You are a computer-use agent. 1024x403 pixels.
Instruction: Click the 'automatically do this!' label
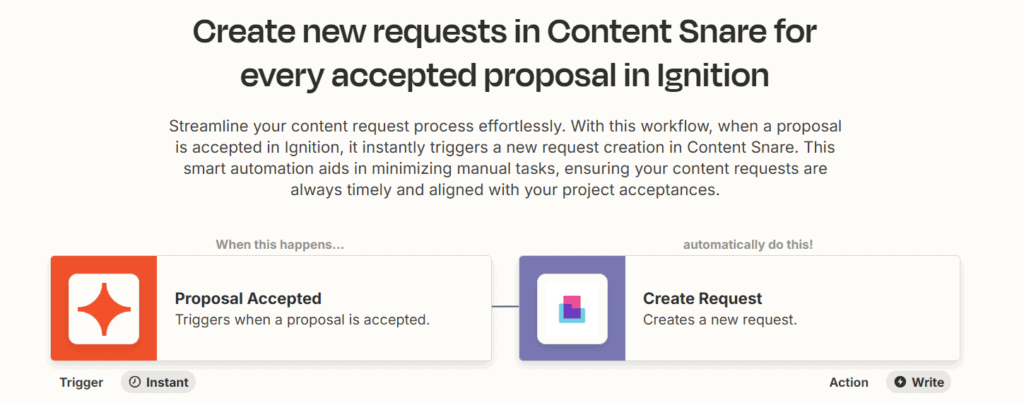tap(748, 245)
